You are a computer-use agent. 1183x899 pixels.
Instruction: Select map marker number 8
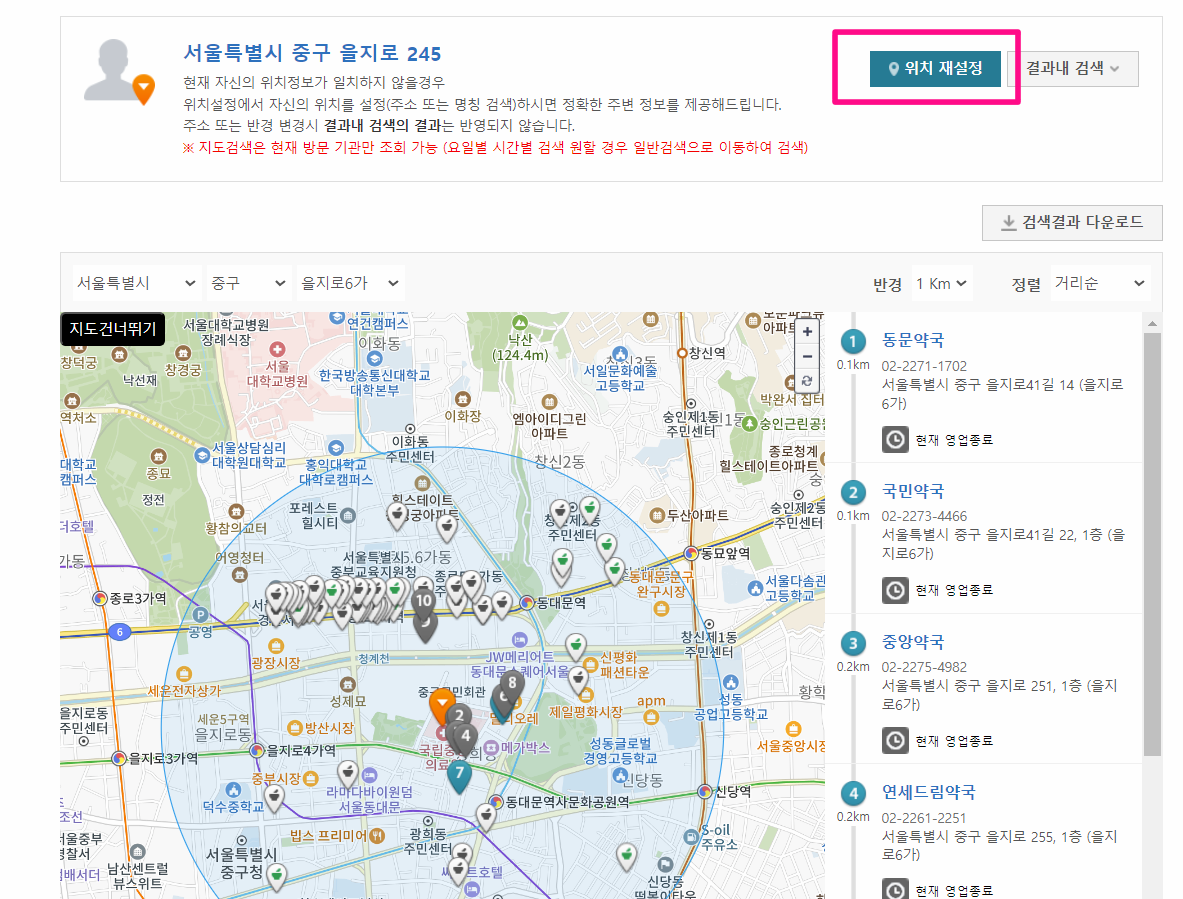512,684
